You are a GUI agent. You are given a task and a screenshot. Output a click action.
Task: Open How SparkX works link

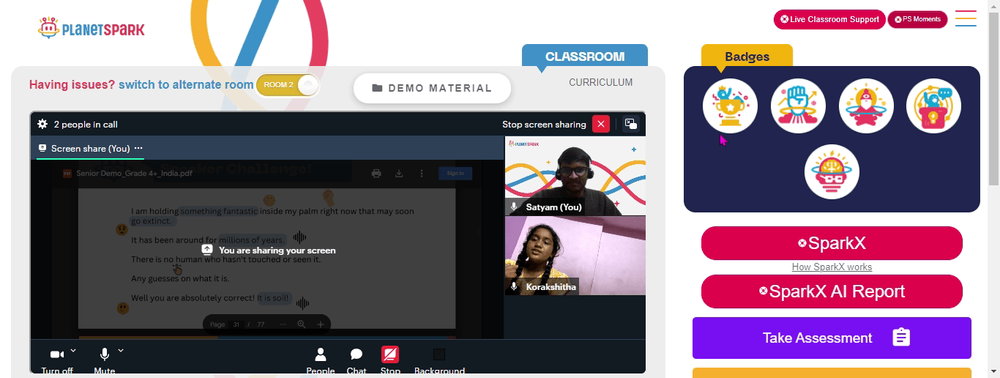coord(832,267)
